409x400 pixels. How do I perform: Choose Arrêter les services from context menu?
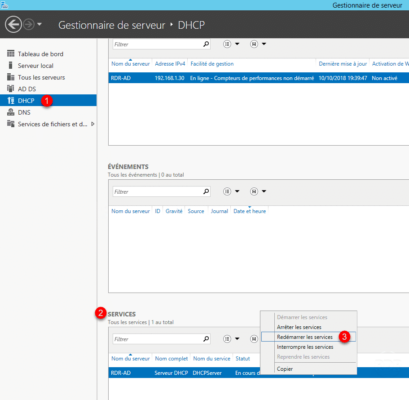(x=308, y=327)
